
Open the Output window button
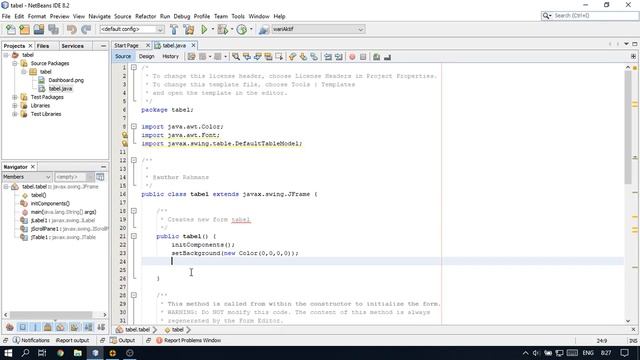click(x=122, y=340)
